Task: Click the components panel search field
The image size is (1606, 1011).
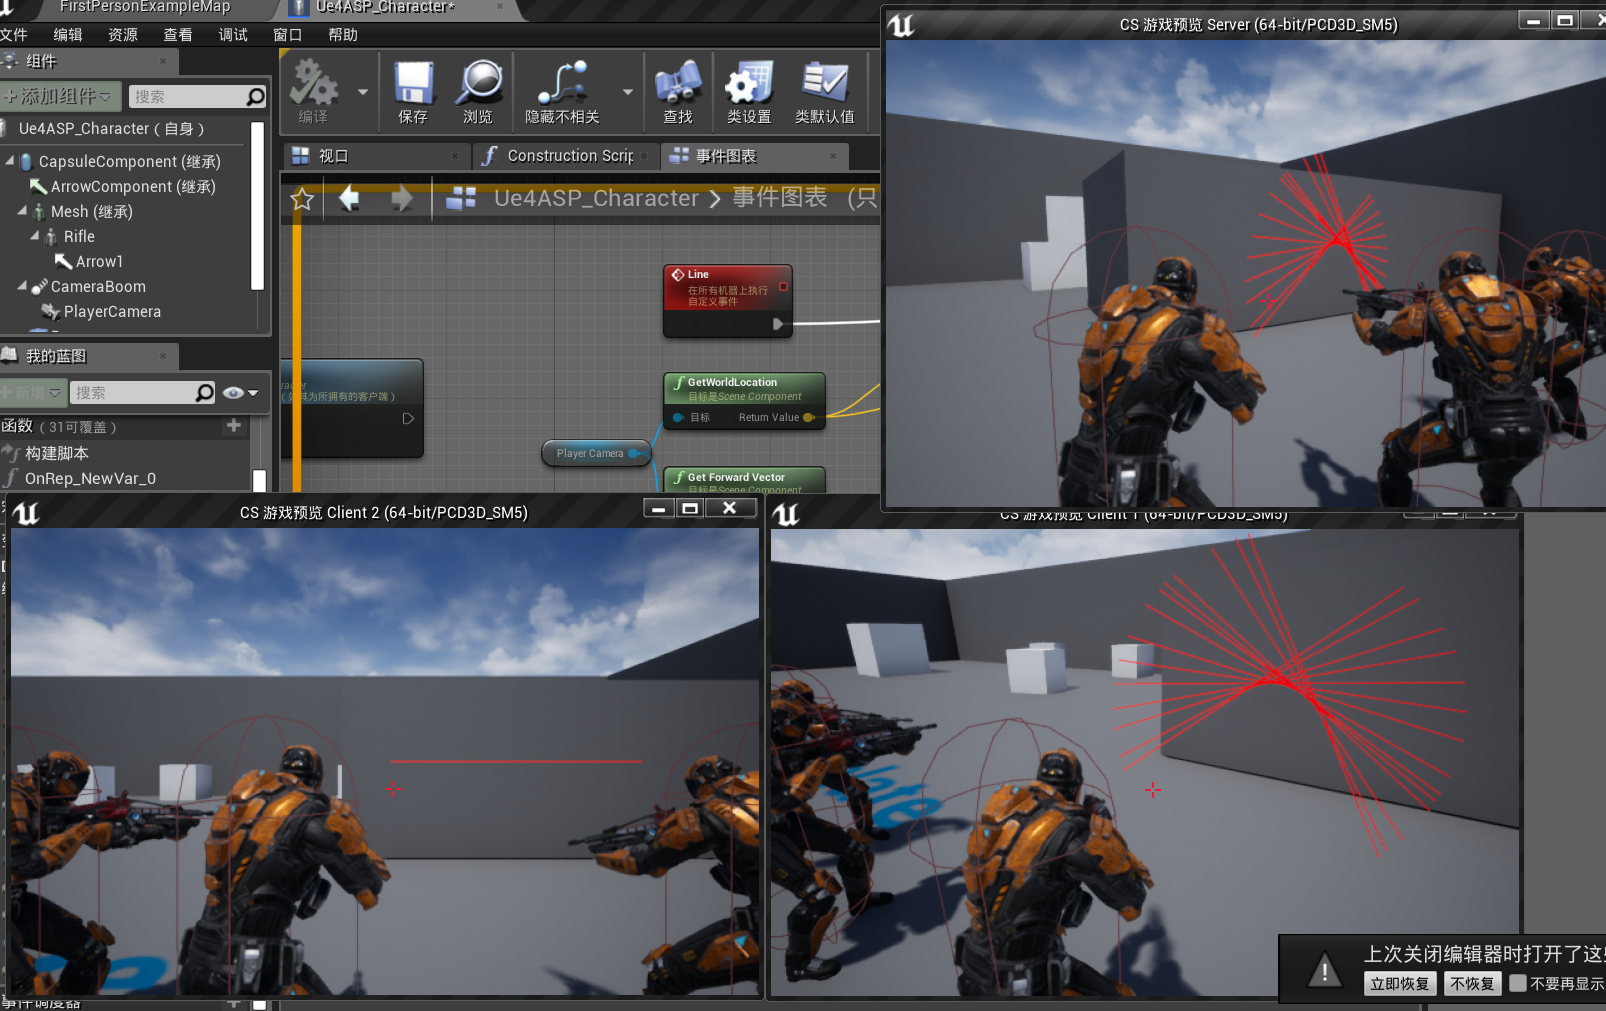Action: coord(198,96)
